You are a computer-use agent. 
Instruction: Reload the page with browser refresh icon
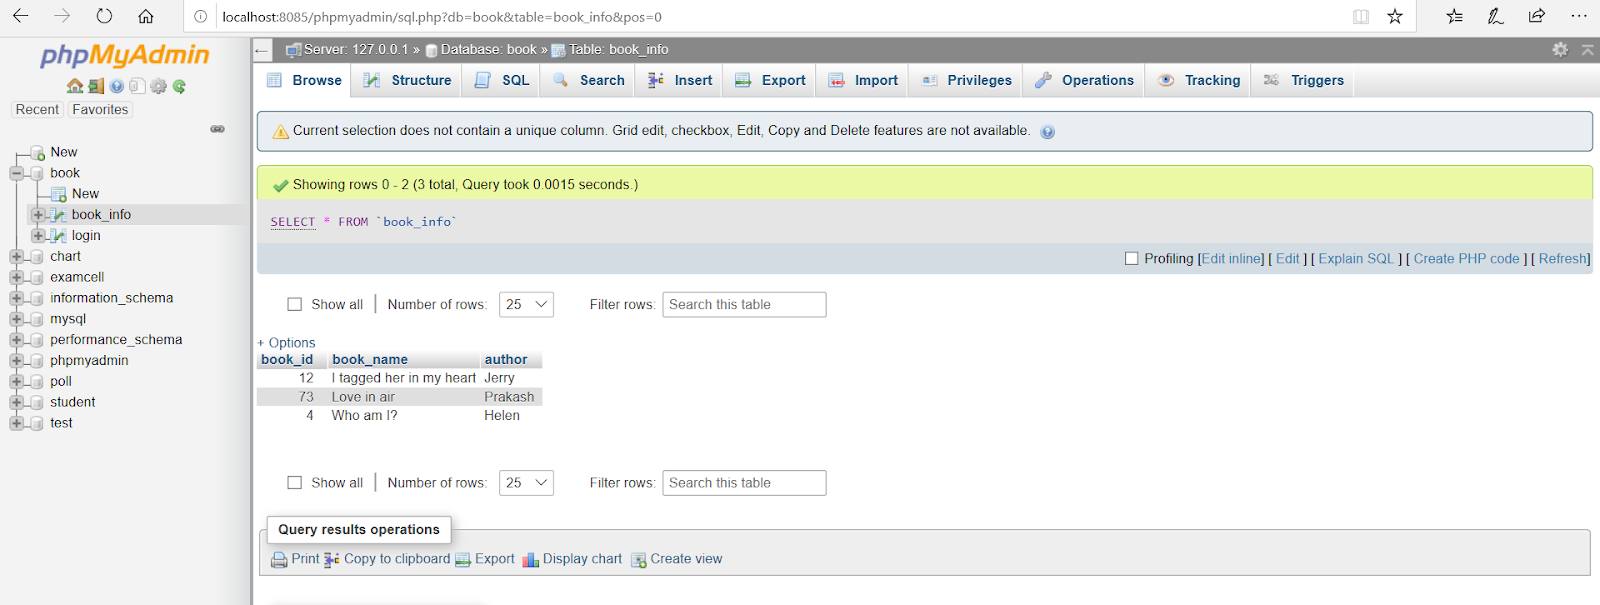pyautogui.click(x=104, y=16)
